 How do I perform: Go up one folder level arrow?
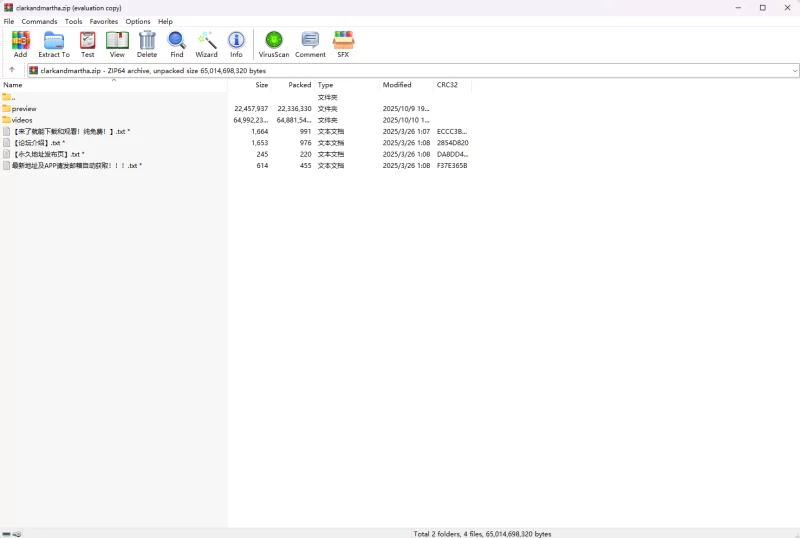tap(12, 70)
